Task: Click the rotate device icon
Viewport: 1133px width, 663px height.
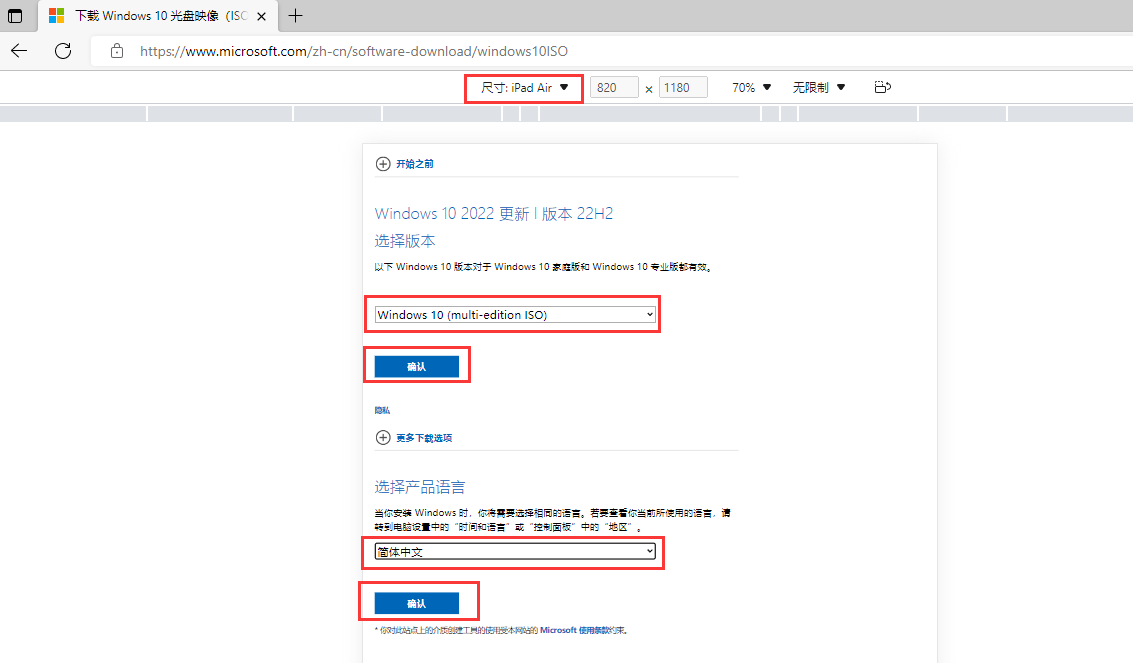Action: (x=882, y=88)
